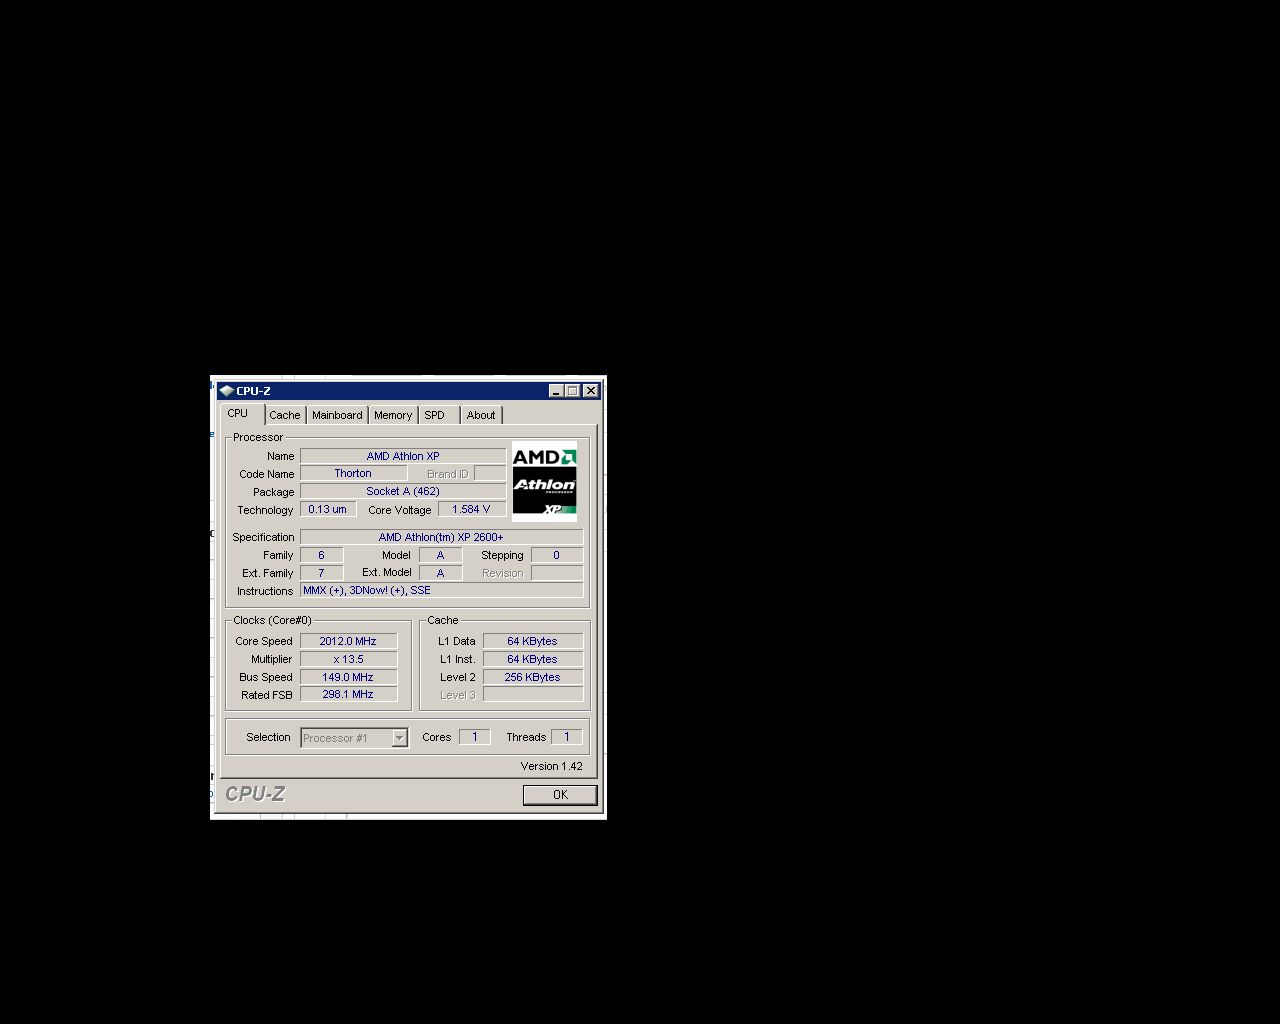Click the Core Voltage value 1.584 V

coord(471,510)
